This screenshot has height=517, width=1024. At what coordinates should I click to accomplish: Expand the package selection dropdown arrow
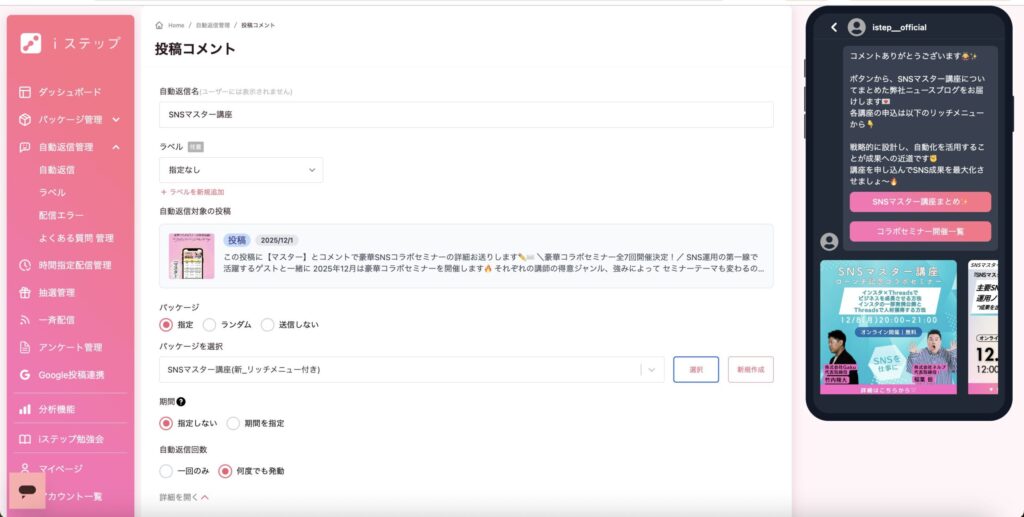pyautogui.click(x=652, y=370)
